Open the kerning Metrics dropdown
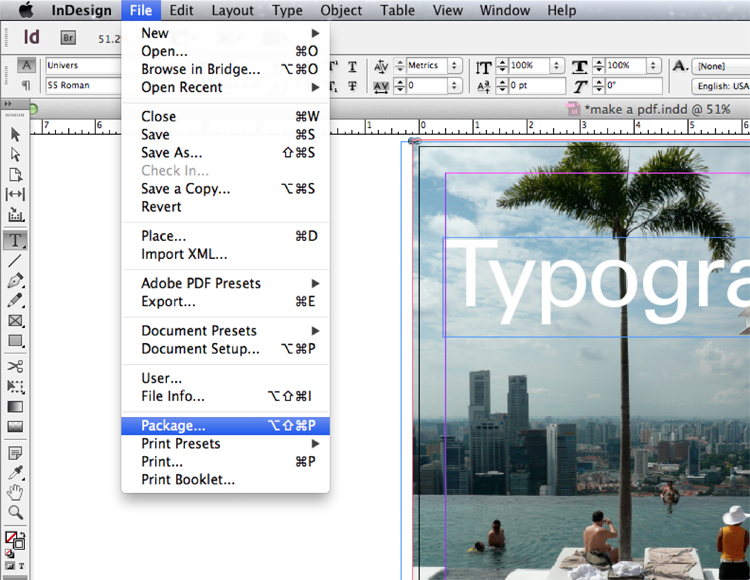The image size is (750, 580). 454,66
